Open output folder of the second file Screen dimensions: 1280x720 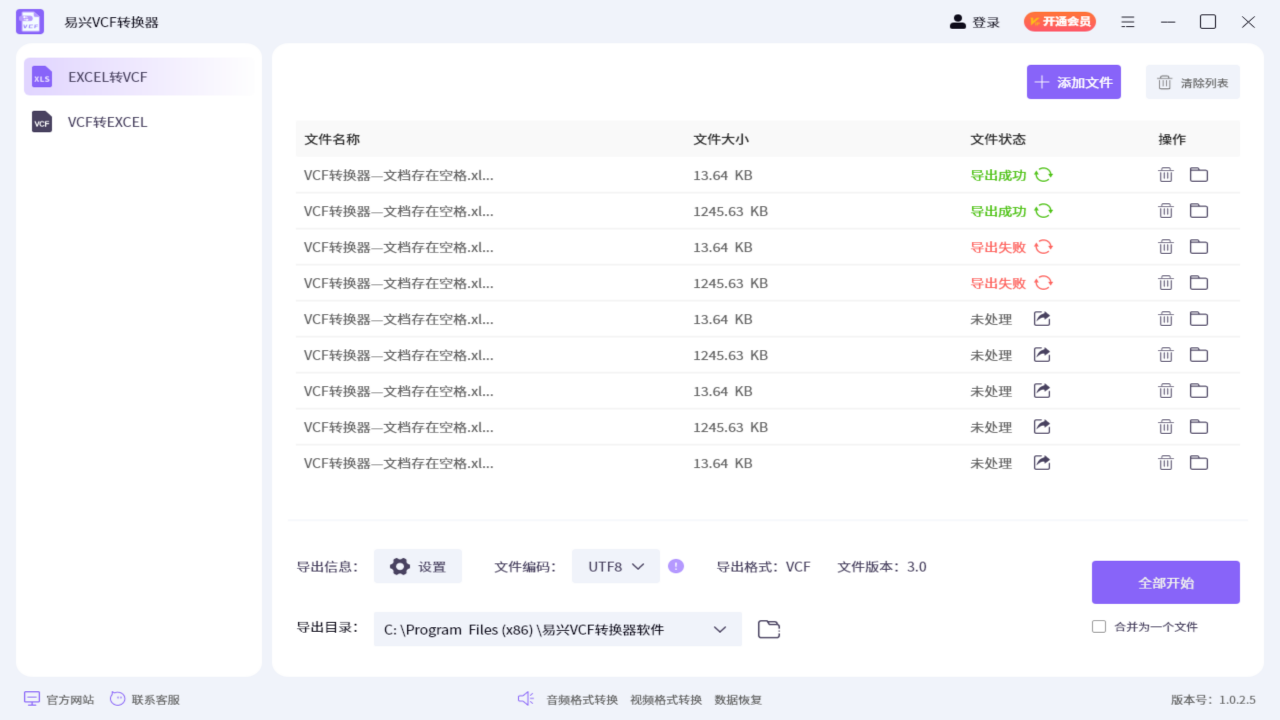1198,210
